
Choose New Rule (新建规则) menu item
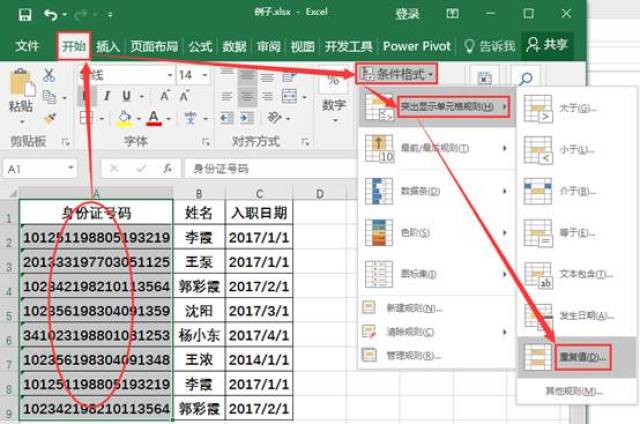click(x=436, y=308)
